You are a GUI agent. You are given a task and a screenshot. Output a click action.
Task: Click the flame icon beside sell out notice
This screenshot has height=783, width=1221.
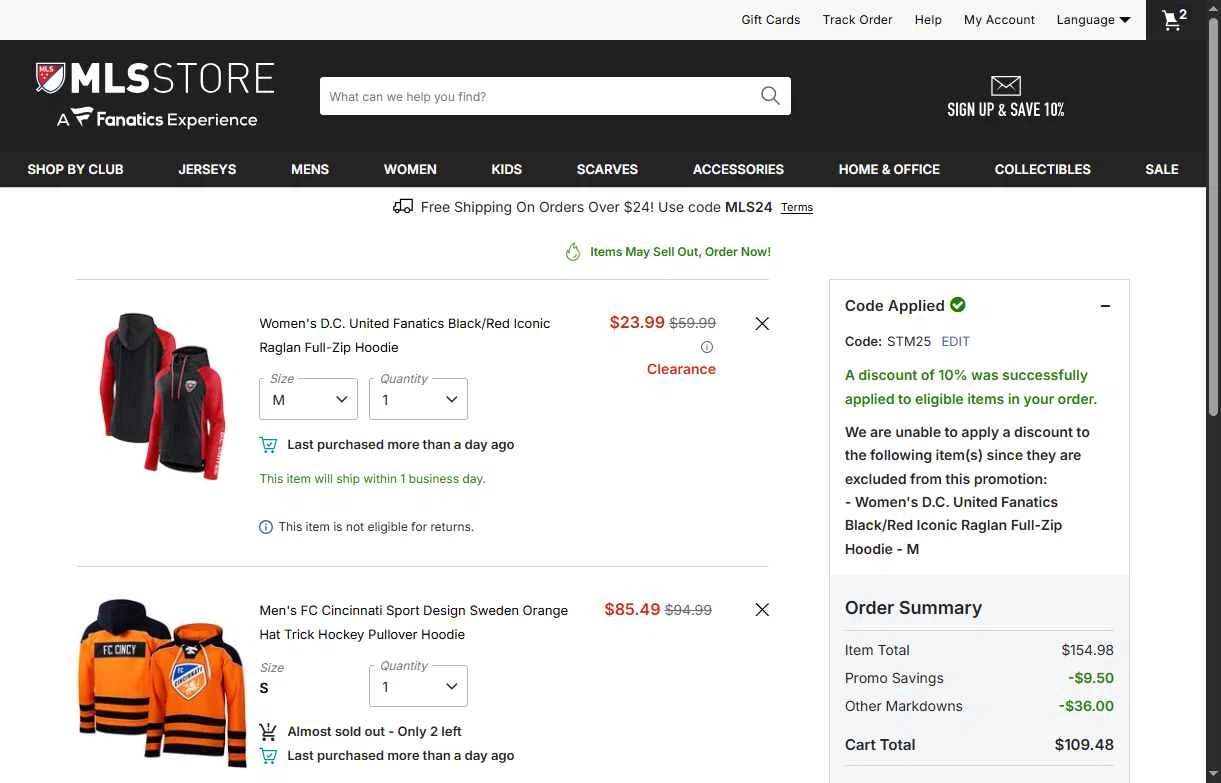point(573,252)
